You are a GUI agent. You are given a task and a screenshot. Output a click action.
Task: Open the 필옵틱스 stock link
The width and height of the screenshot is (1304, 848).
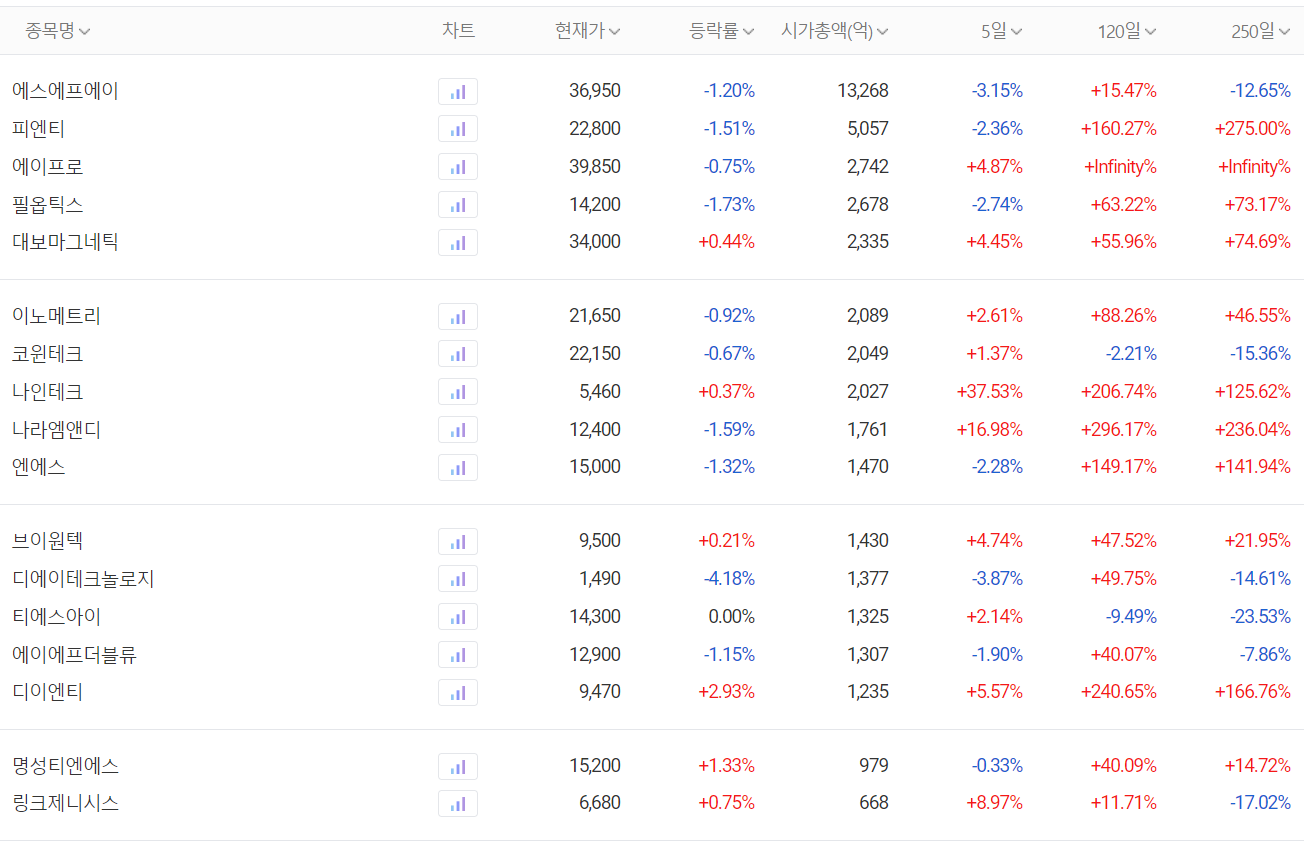click(x=48, y=205)
